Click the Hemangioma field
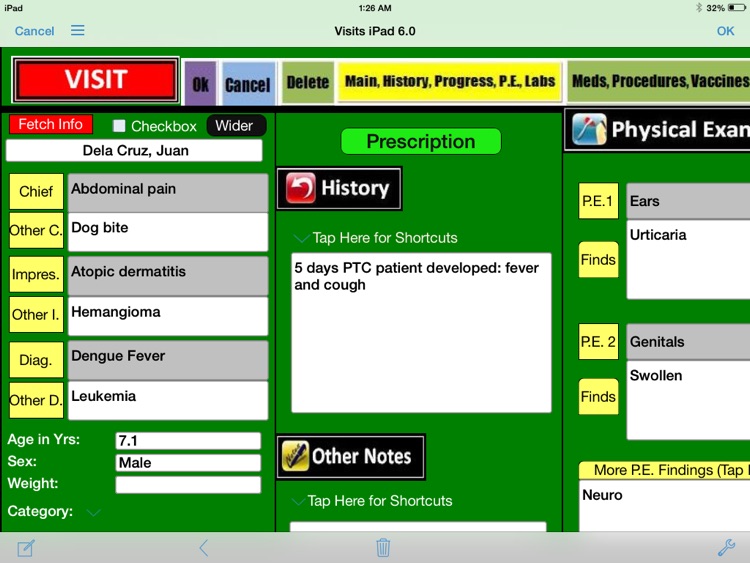 [x=168, y=316]
